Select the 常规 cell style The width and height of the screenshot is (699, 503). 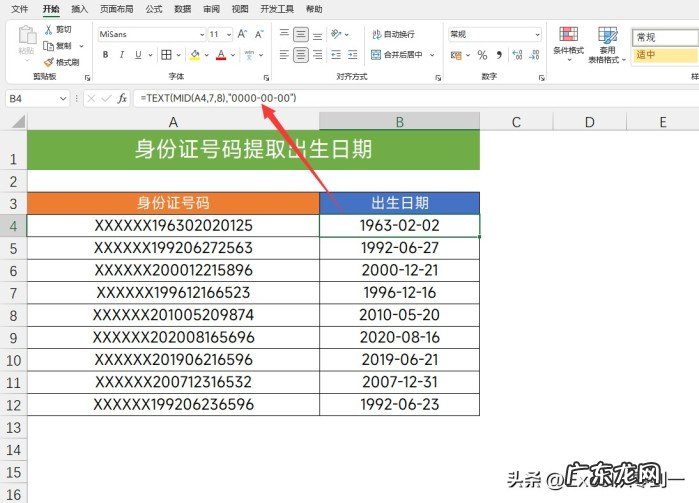[666, 37]
